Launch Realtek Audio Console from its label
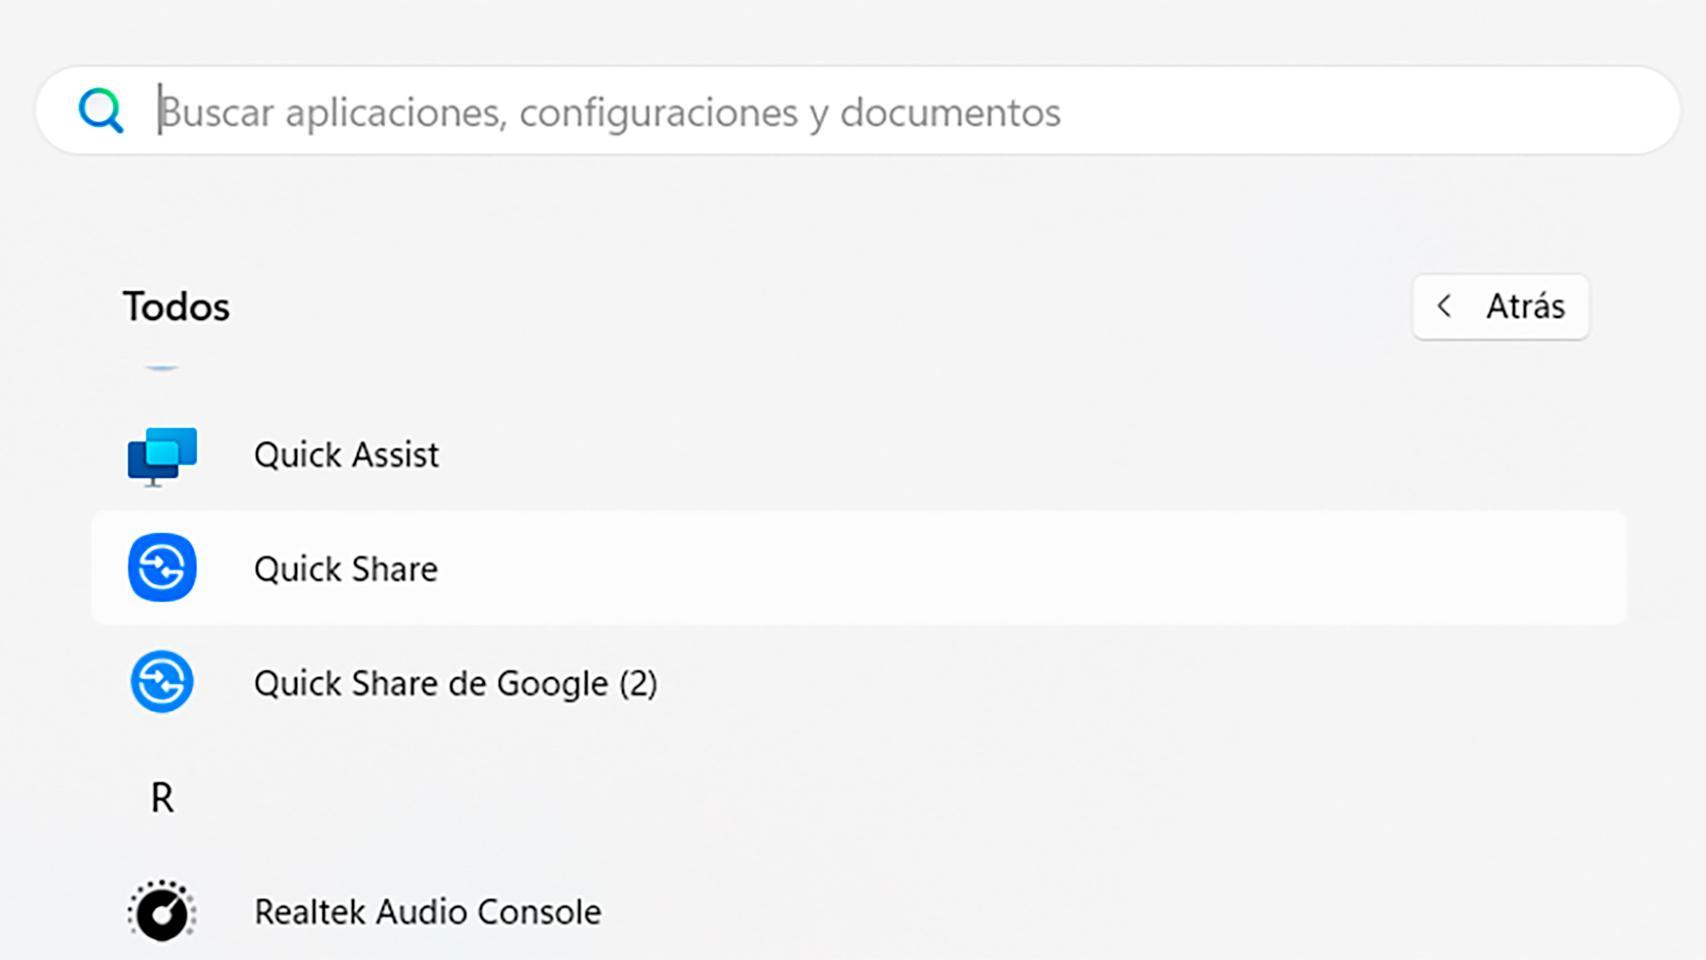This screenshot has width=1706, height=960. (427, 912)
